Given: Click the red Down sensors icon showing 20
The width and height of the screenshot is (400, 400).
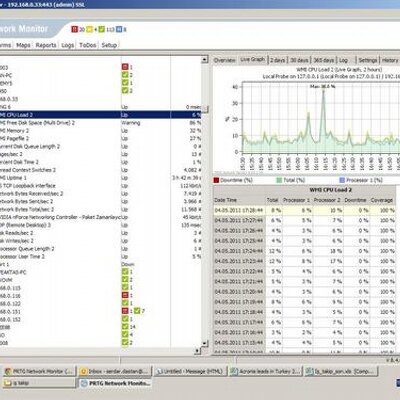Looking at the screenshot, I should coord(74,29).
